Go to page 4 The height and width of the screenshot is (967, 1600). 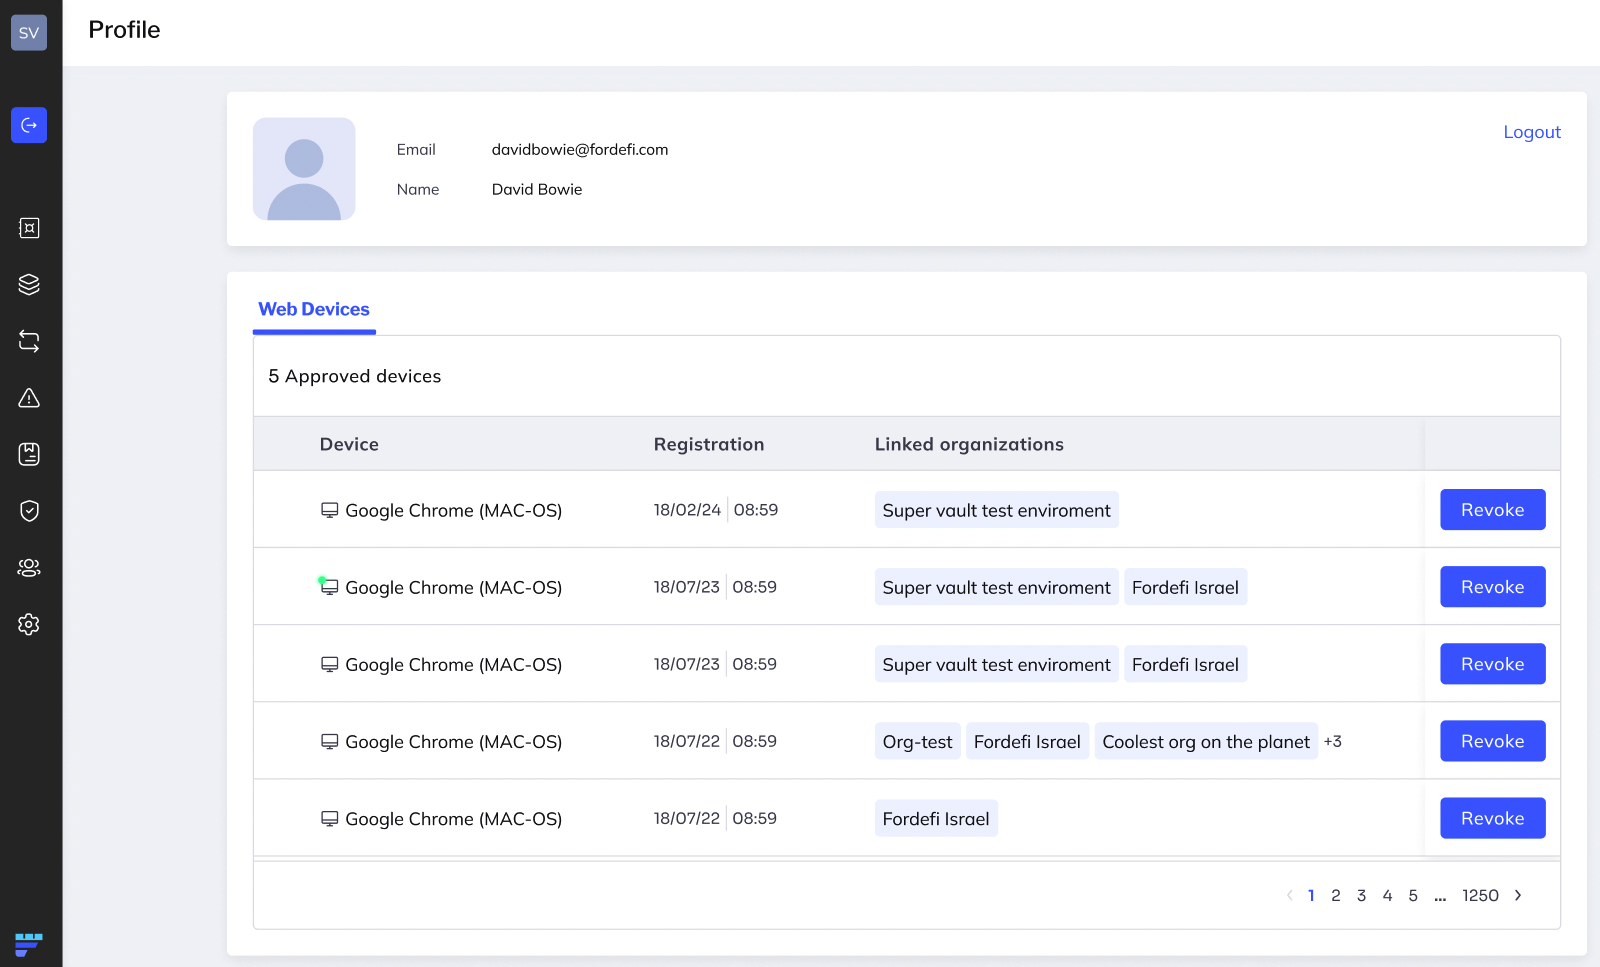click(x=1387, y=895)
